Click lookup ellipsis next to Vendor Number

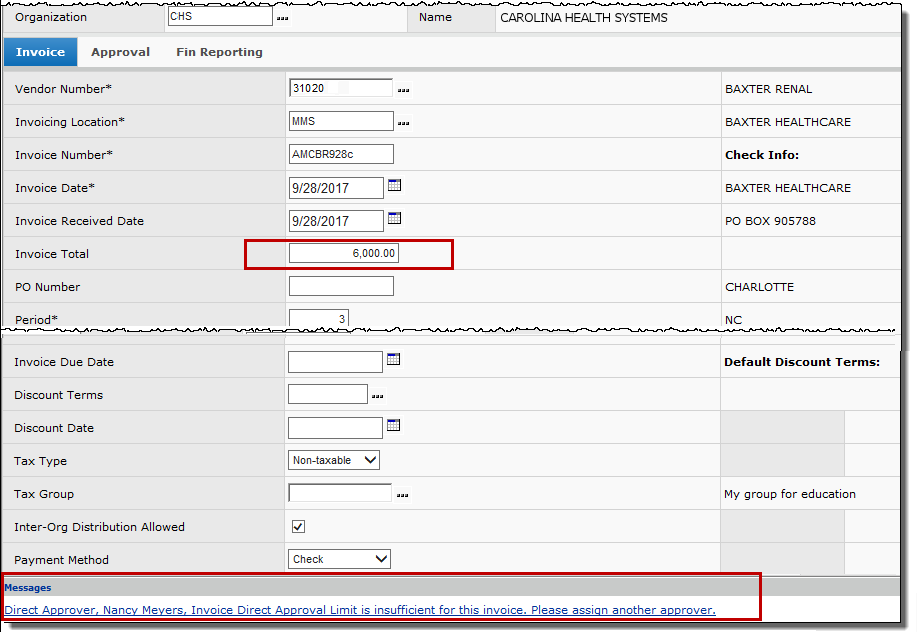click(403, 90)
